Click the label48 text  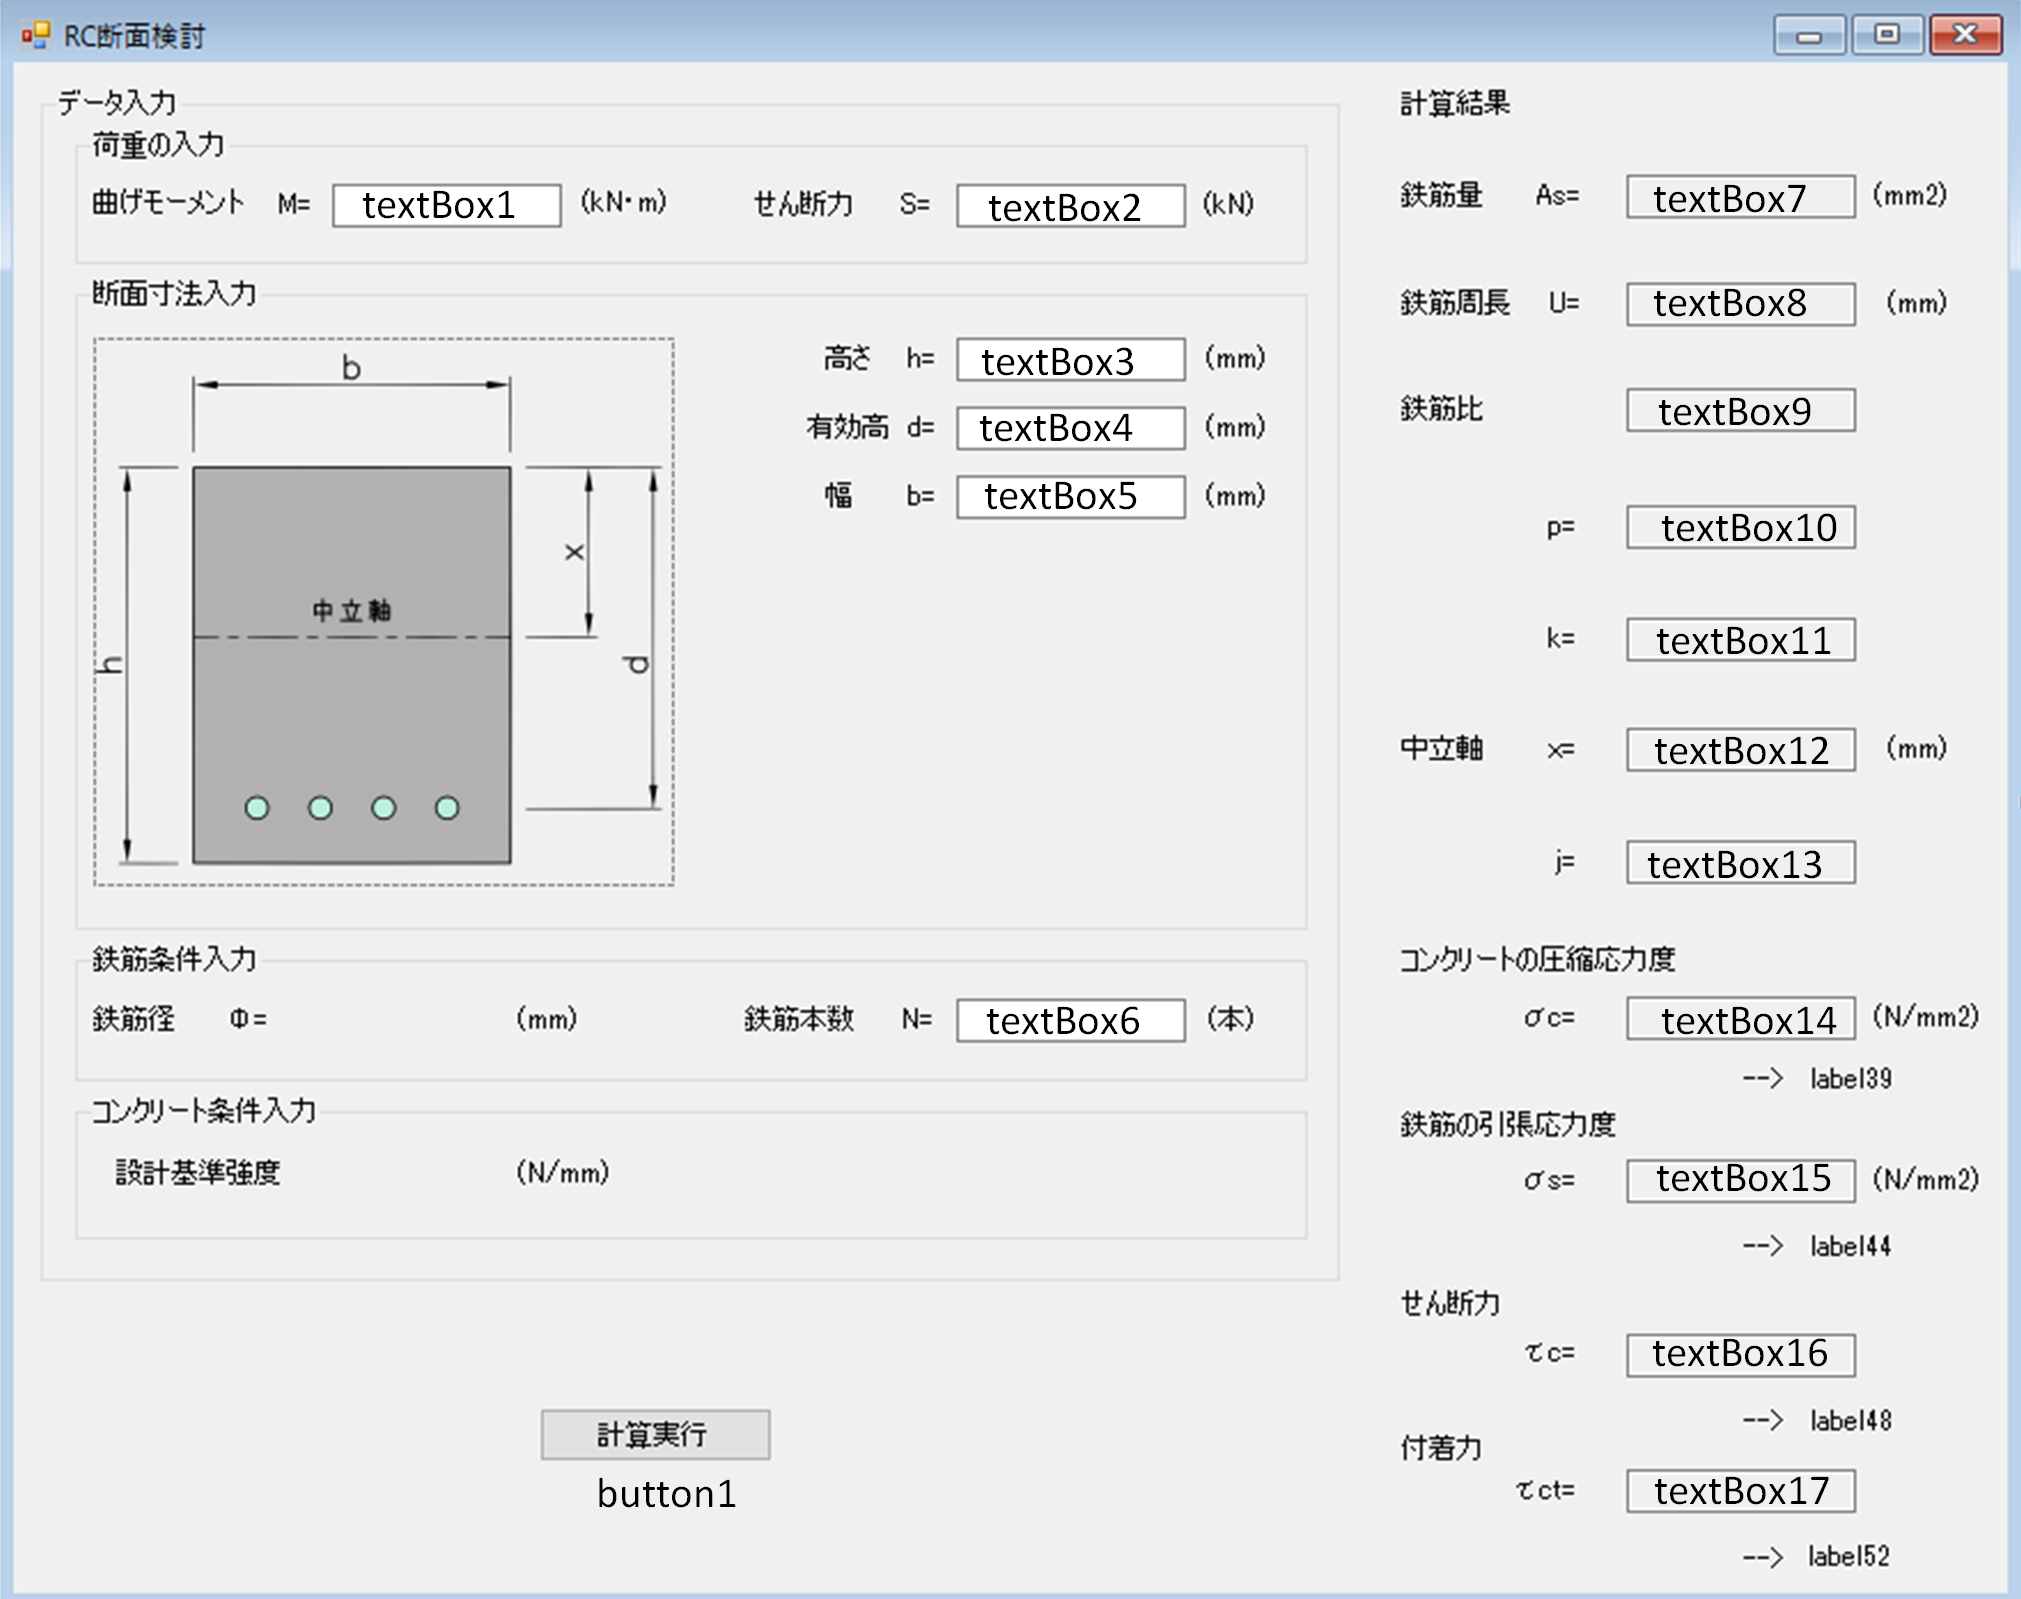(x=1851, y=1420)
